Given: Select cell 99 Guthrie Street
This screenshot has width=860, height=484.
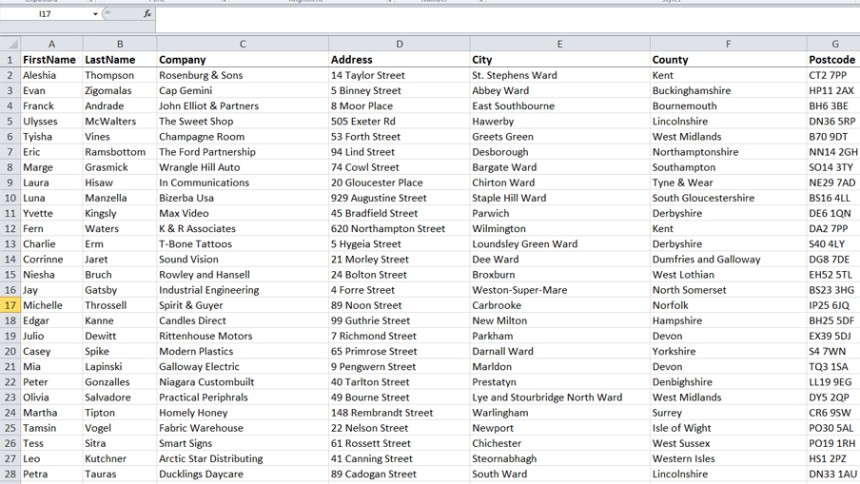Looking at the screenshot, I should [399, 321].
